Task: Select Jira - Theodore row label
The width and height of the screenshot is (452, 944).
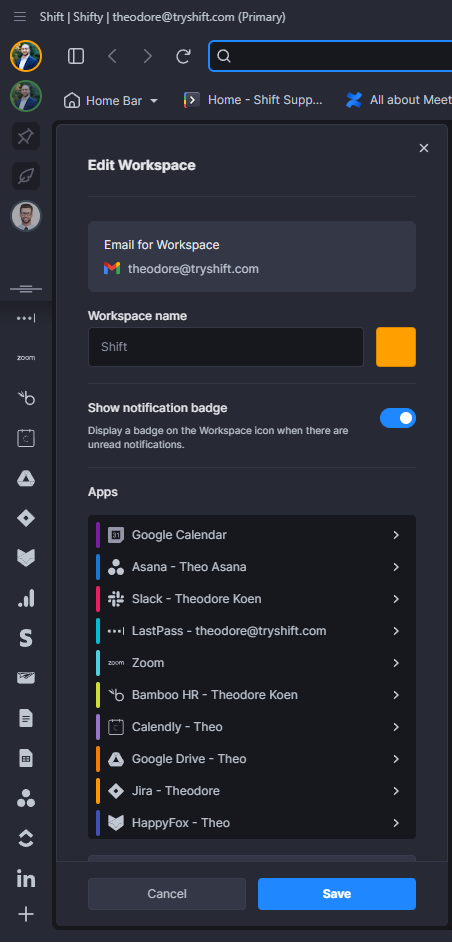Action: point(176,790)
